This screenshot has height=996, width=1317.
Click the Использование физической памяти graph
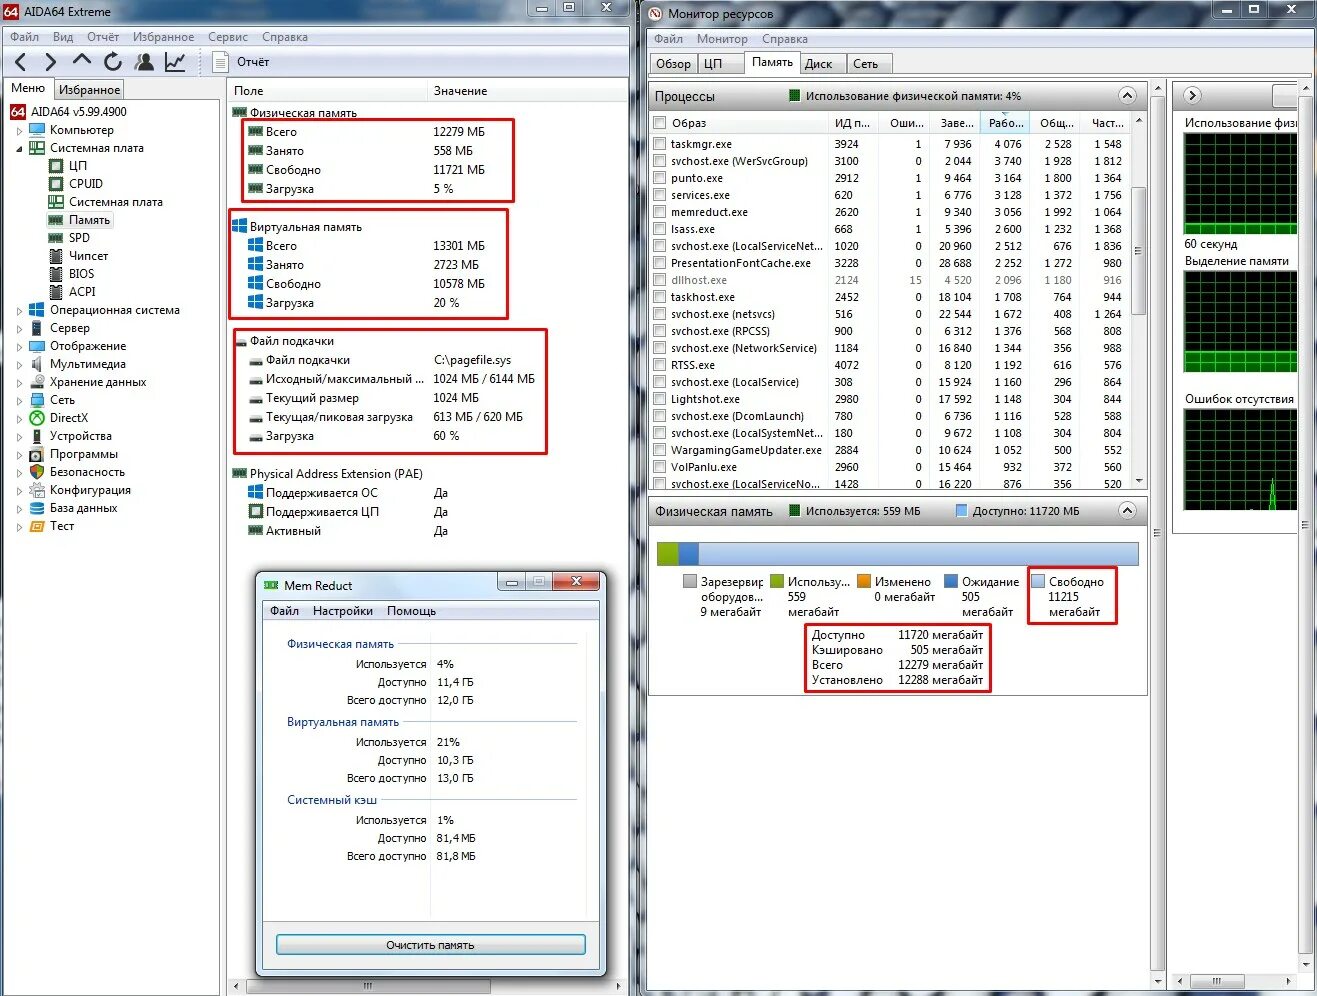pyautogui.click(x=1240, y=183)
